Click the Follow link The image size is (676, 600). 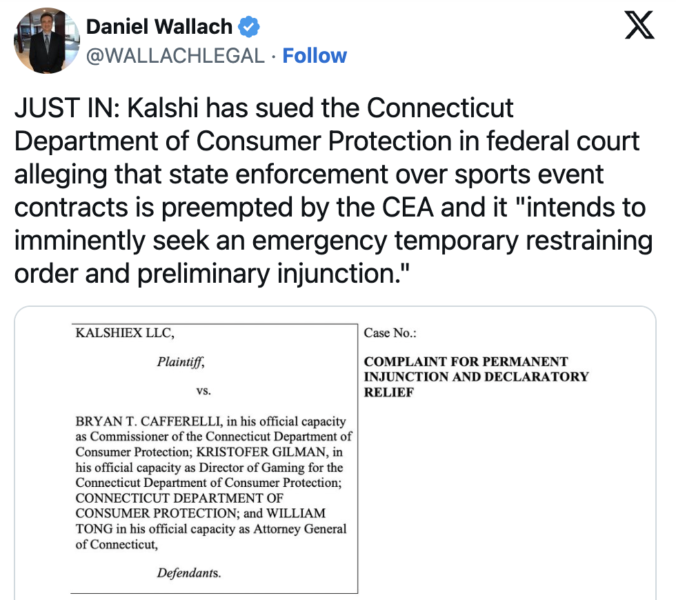point(315,56)
